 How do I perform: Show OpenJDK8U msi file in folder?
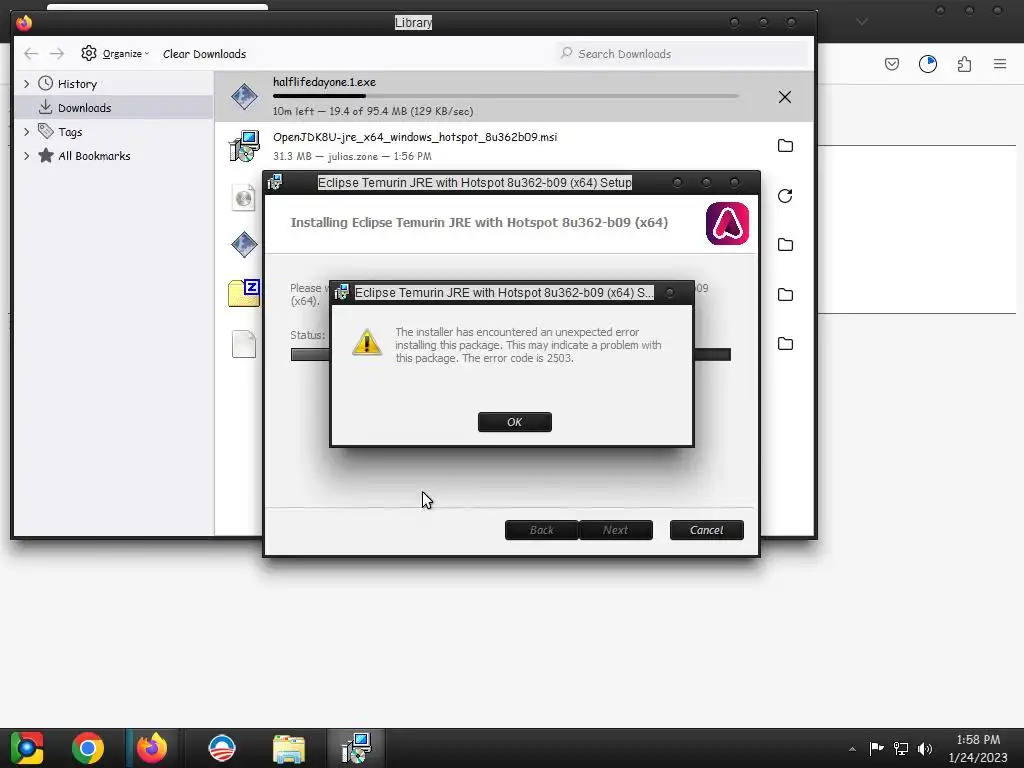[x=785, y=146]
